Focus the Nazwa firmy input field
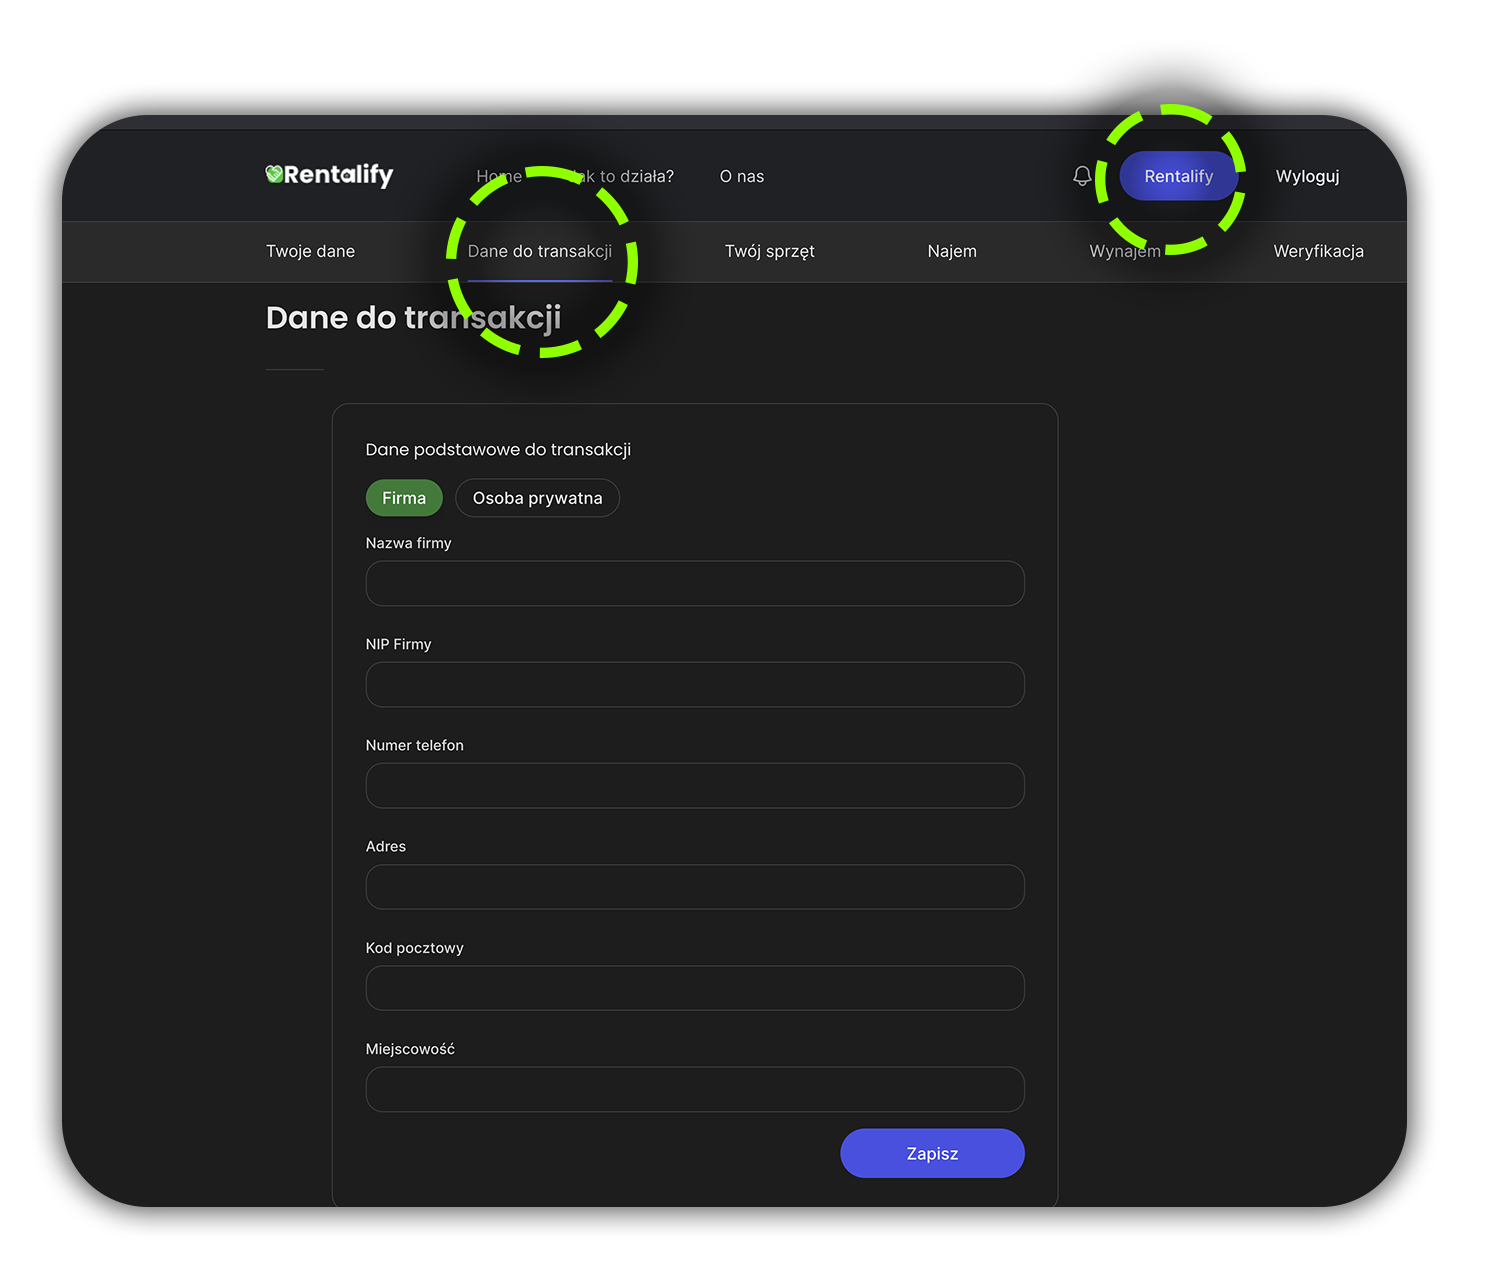The image size is (1490, 1269). (695, 583)
